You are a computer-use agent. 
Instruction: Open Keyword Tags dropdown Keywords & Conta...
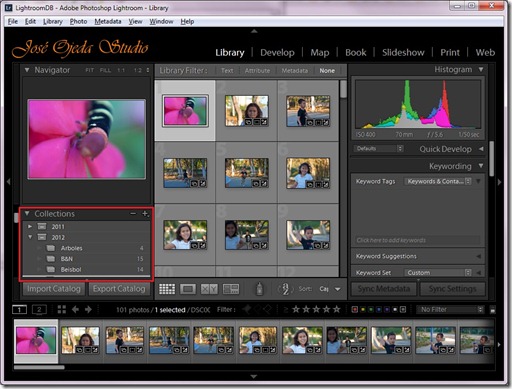[x=438, y=181]
